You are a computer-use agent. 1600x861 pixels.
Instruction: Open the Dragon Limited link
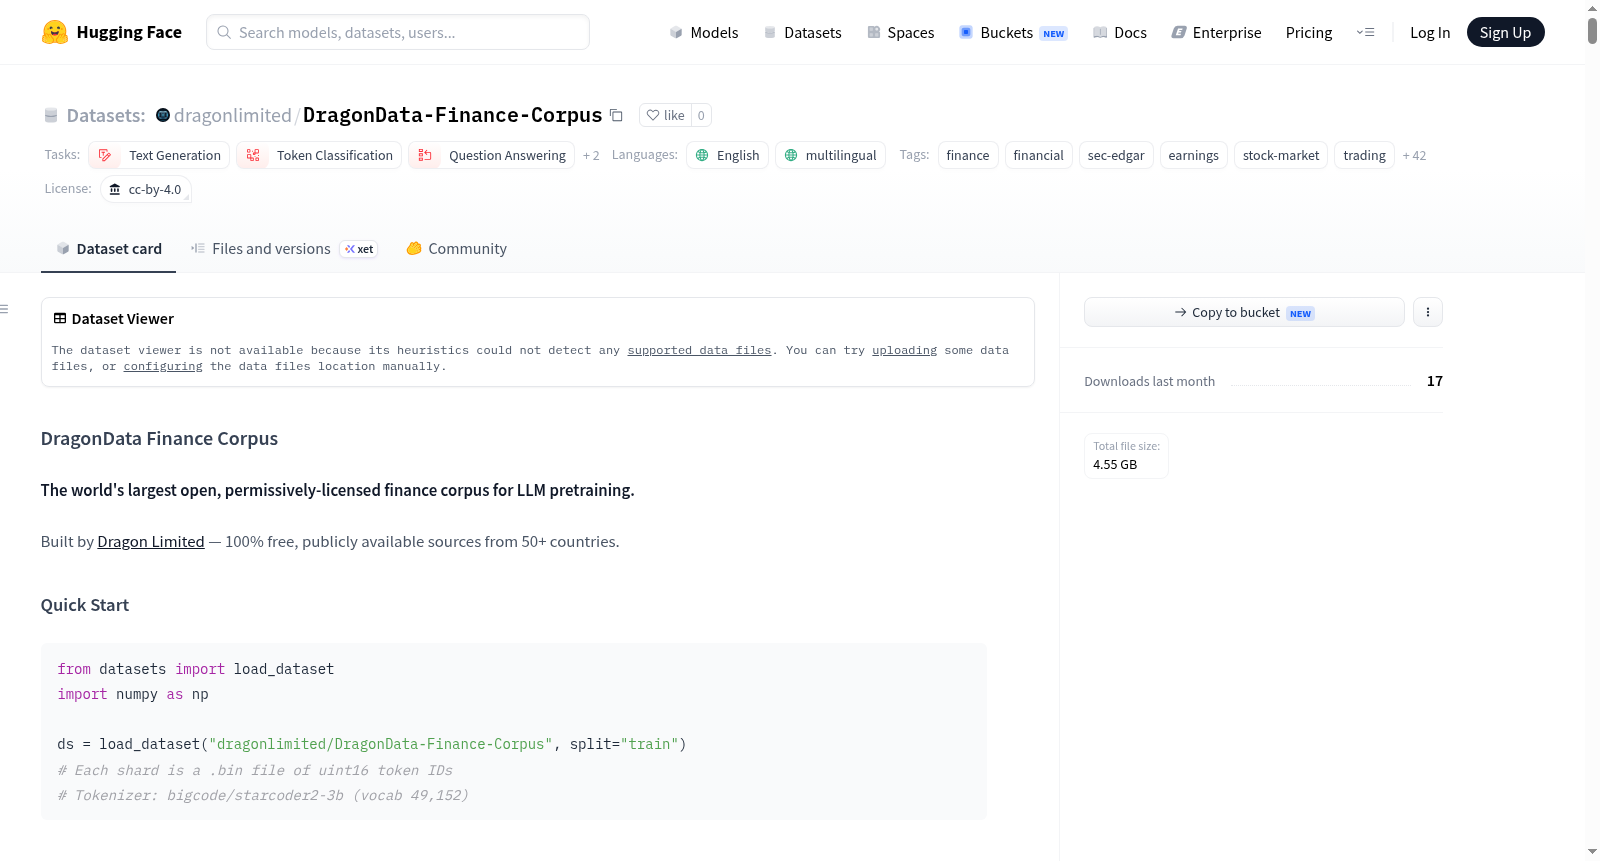[x=151, y=541]
